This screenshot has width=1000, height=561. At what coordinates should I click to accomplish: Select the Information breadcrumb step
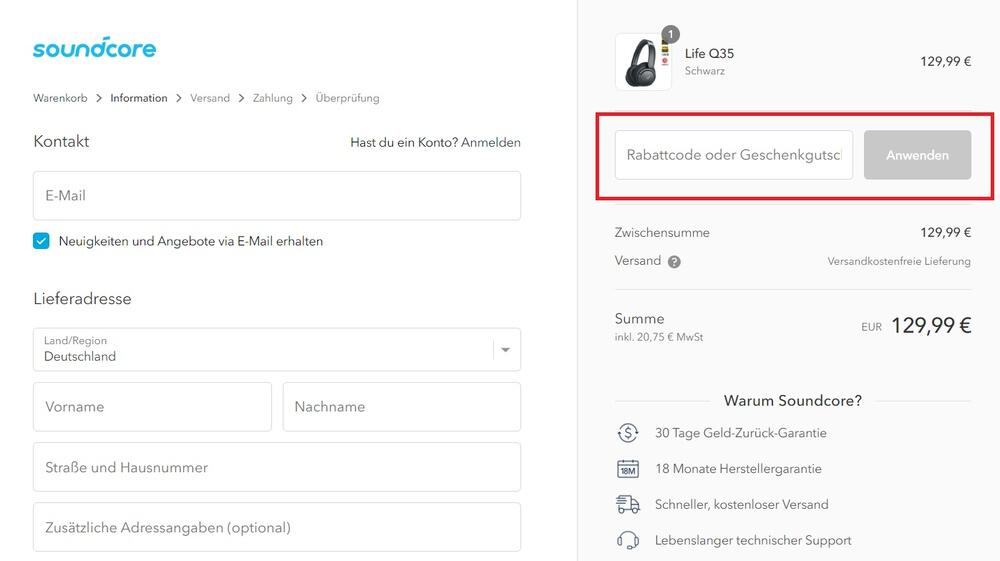pyautogui.click(x=138, y=98)
